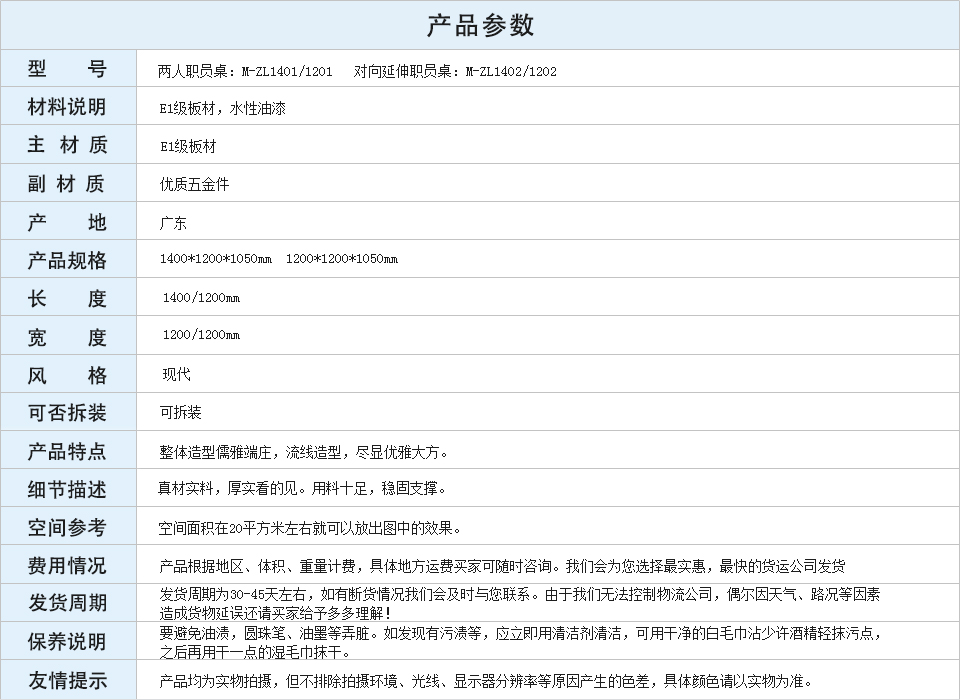
Task: Click the 友情提示 label cell
Action: [x=67, y=681]
